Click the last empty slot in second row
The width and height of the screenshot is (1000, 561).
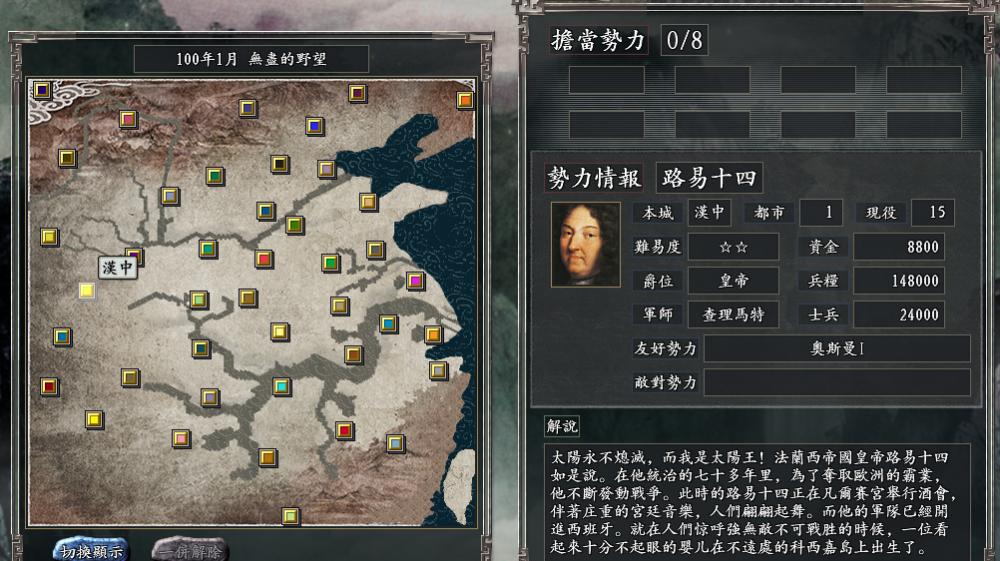[923, 125]
